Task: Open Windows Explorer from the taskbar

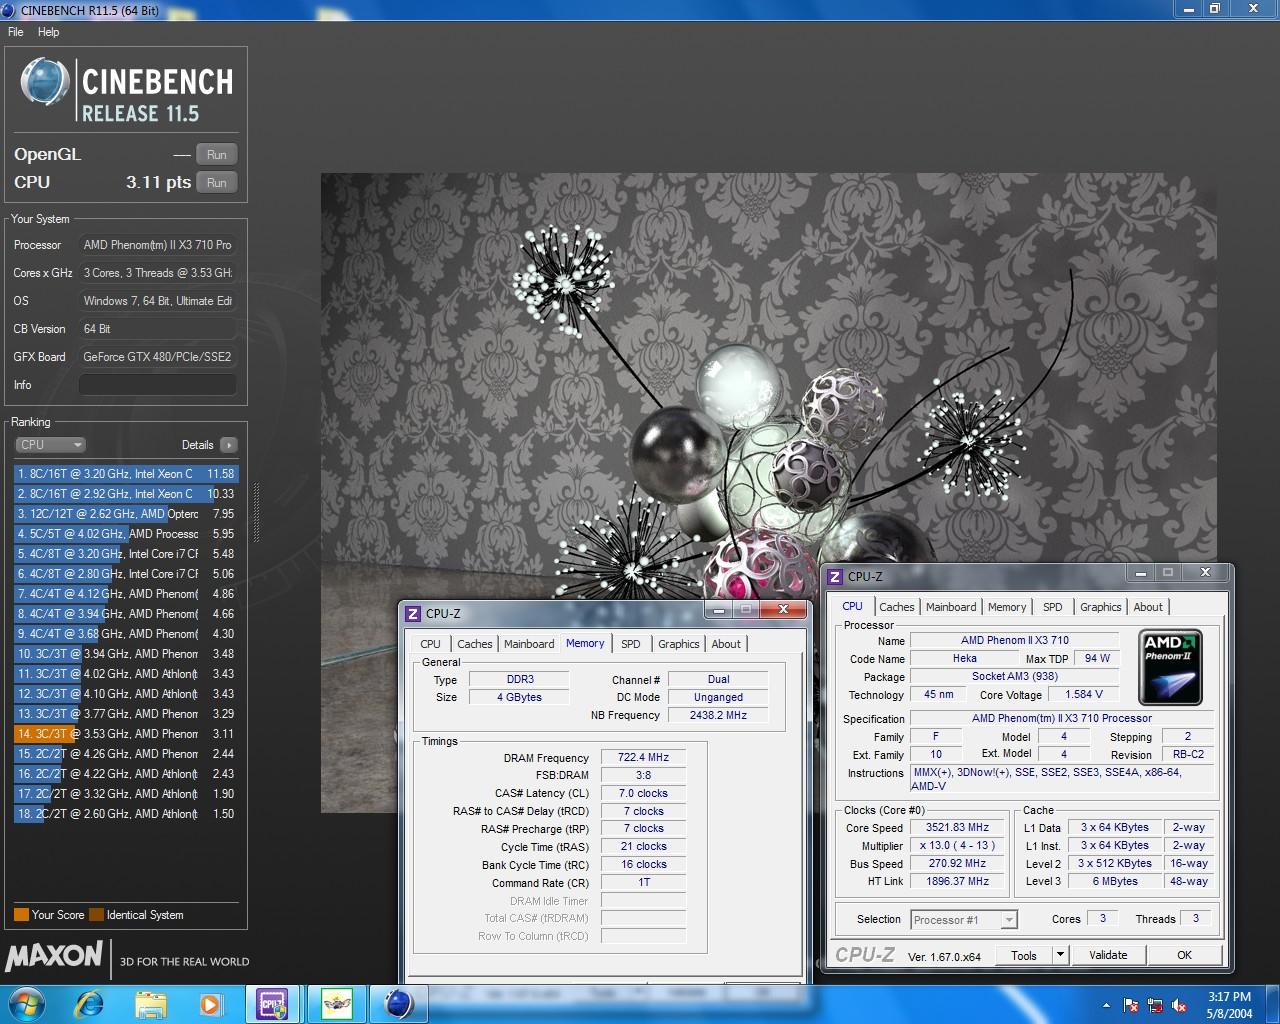Action: [x=150, y=1003]
